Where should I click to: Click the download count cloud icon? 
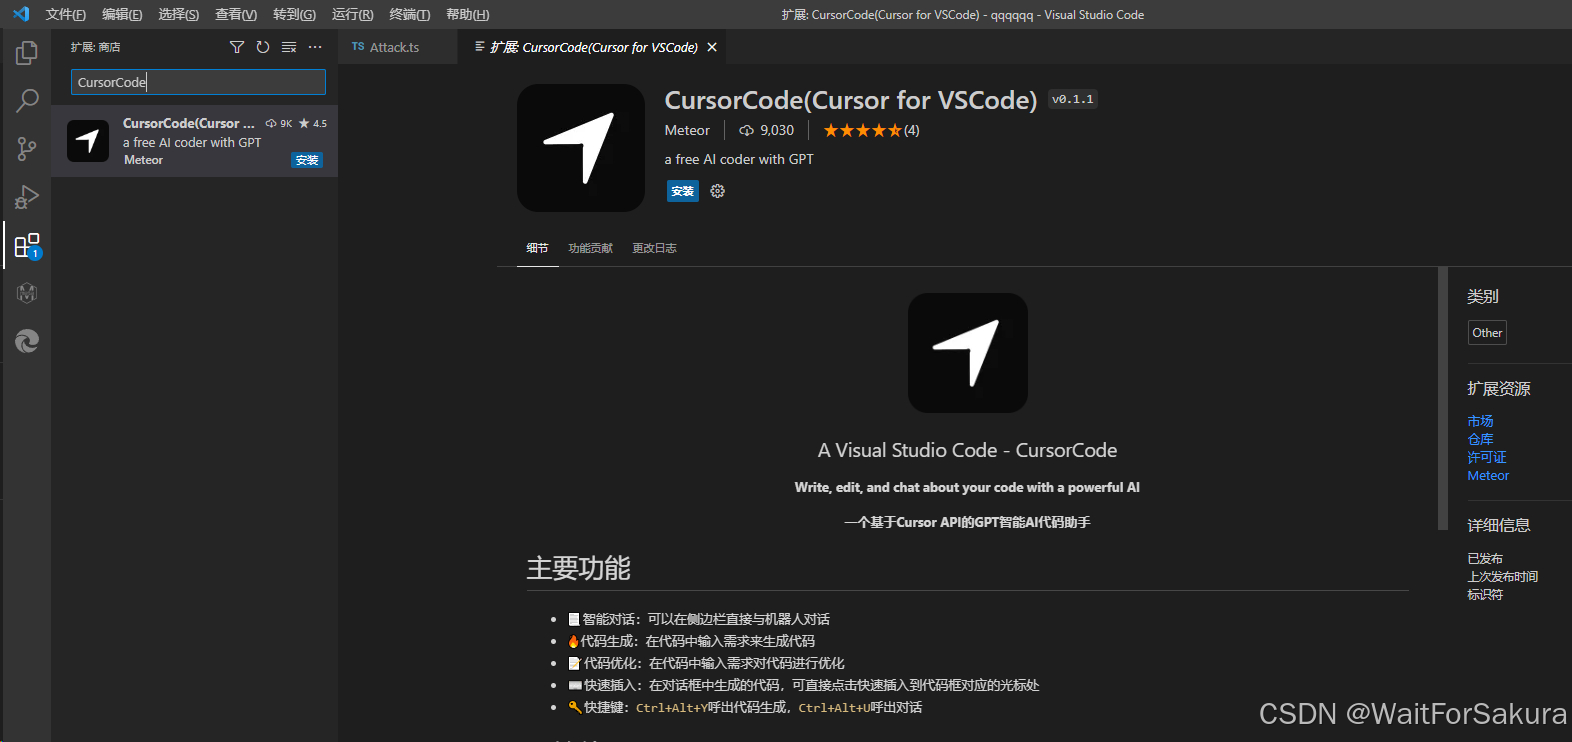pos(746,131)
